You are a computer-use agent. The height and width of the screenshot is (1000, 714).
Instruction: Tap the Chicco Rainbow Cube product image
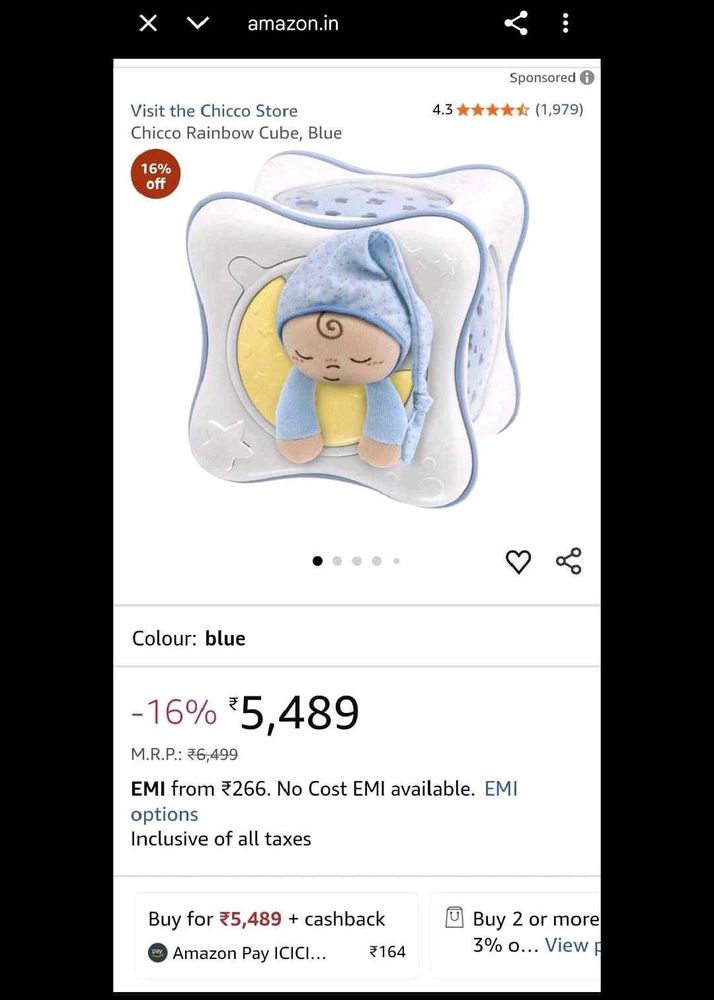coord(356,340)
